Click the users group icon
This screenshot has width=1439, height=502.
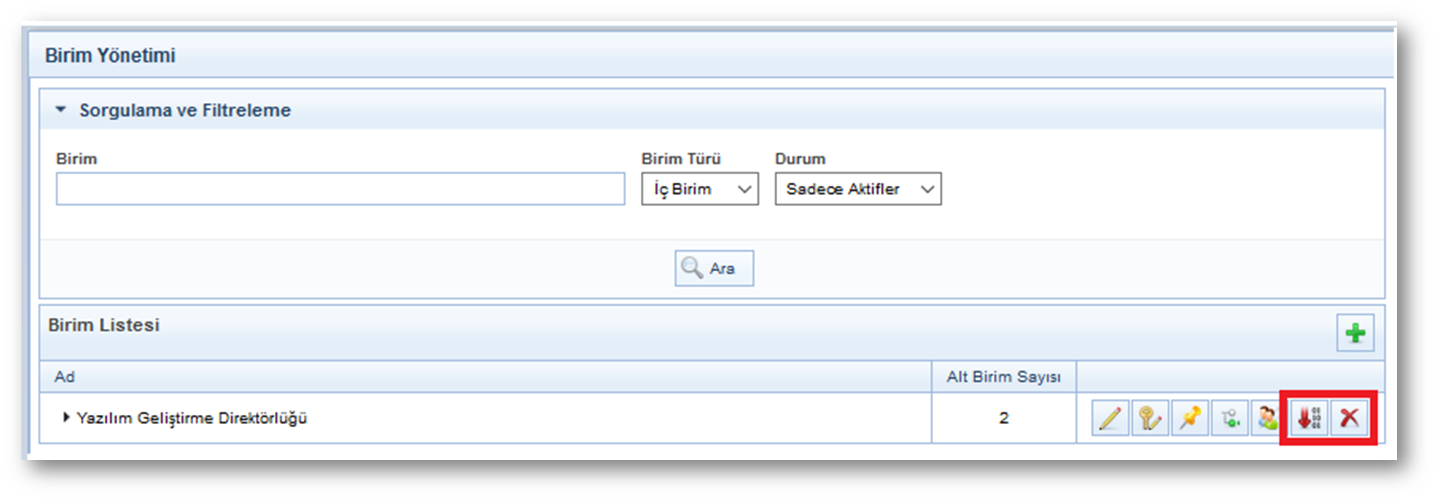pyautogui.click(x=1267, y=419)
